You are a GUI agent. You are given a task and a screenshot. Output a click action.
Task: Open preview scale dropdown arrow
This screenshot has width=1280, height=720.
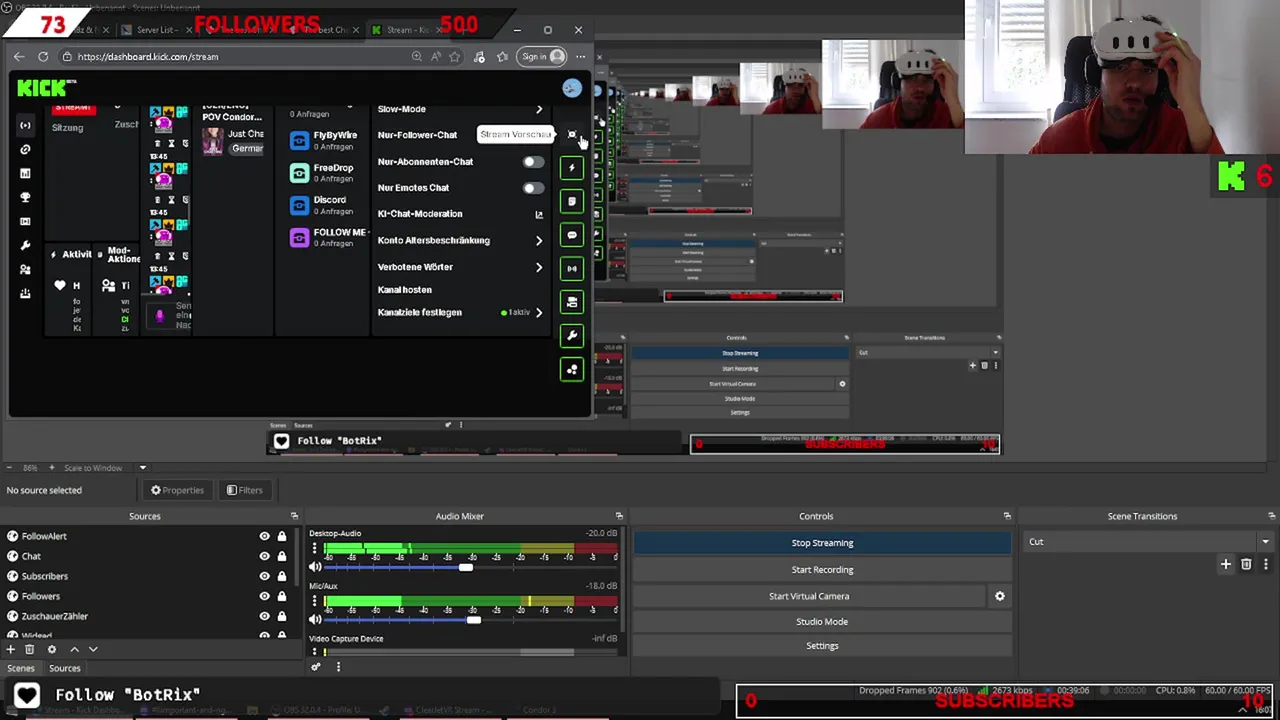coord(142,468)
